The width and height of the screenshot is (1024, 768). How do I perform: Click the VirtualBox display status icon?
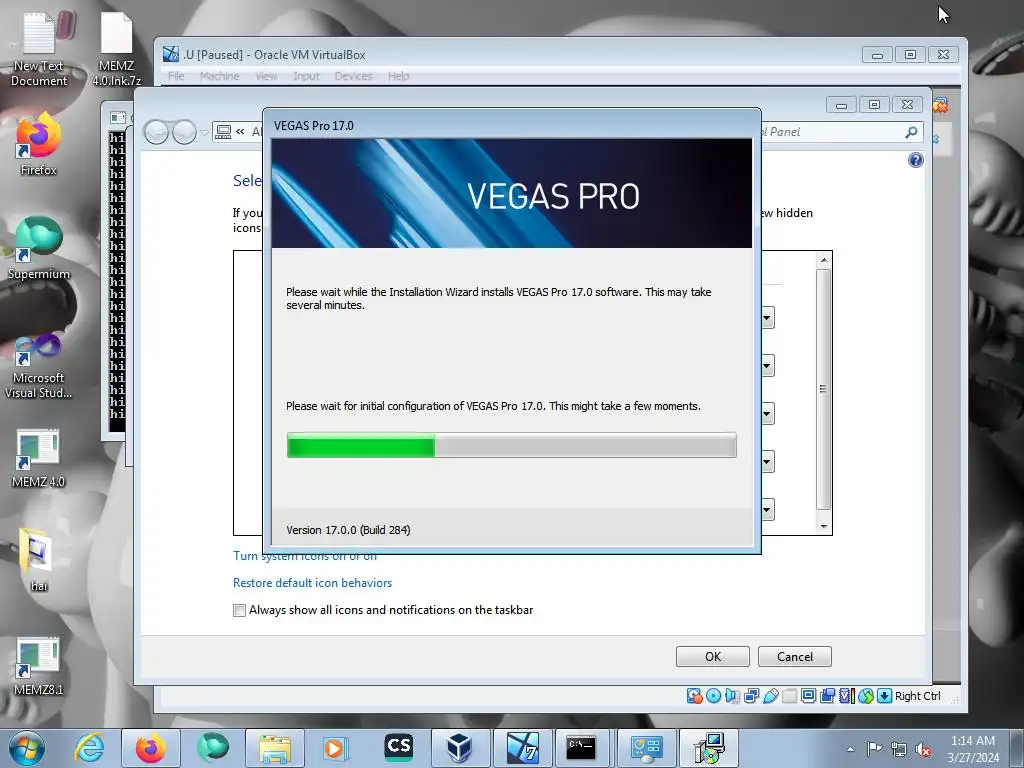pyautogui.click(x=808, y=696)
